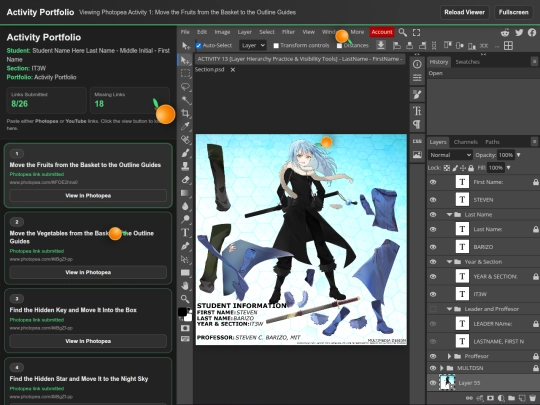
Task: Open the Normal blend mode dropdown
Action: [450, 155]
